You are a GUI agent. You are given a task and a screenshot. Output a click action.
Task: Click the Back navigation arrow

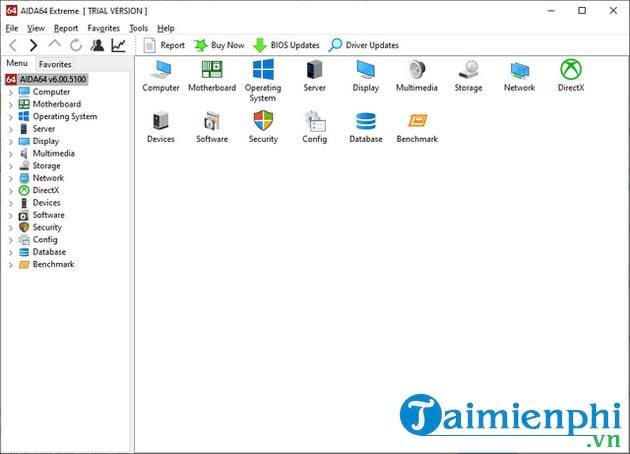pos(13,45)
